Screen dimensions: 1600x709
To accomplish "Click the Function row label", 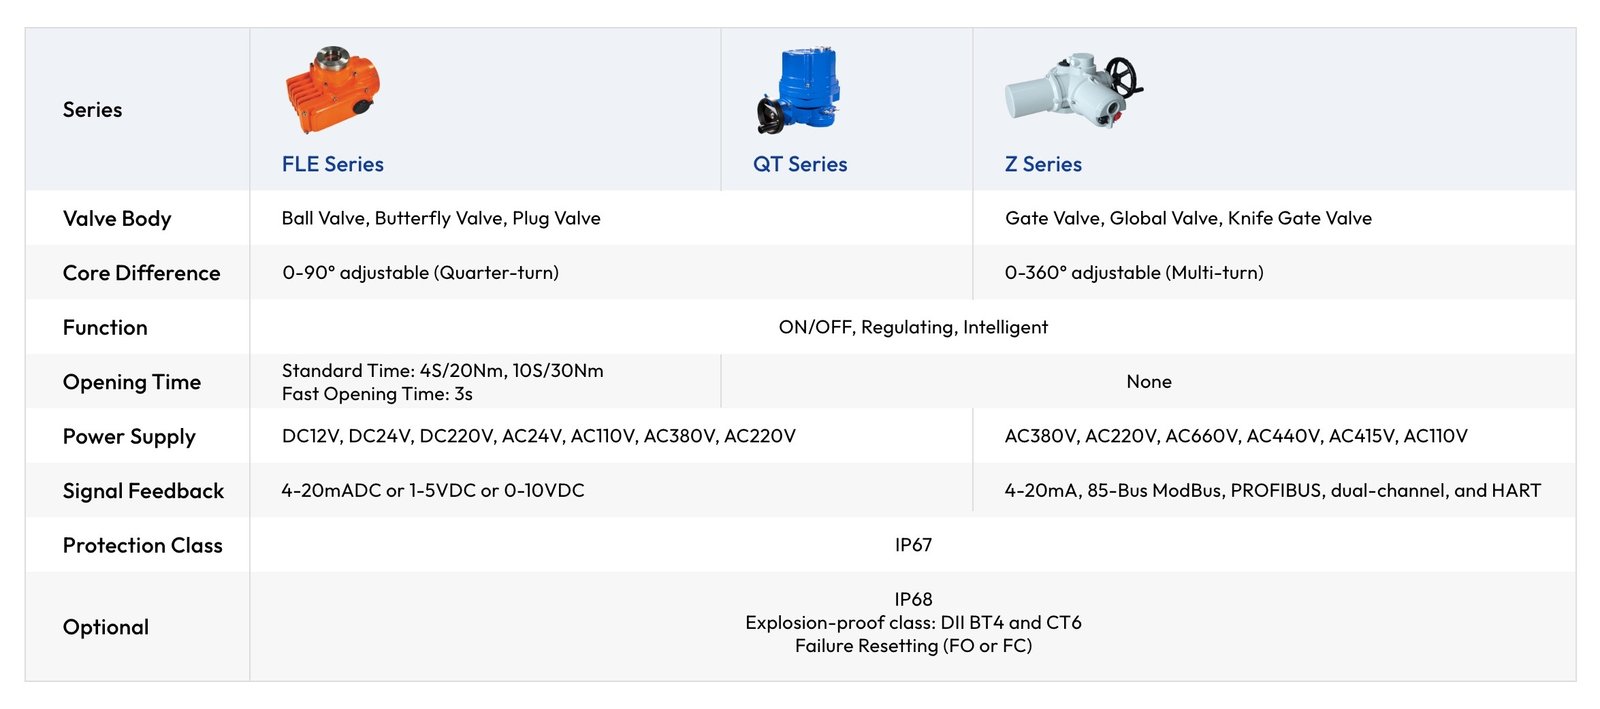I will pos(105,328).
